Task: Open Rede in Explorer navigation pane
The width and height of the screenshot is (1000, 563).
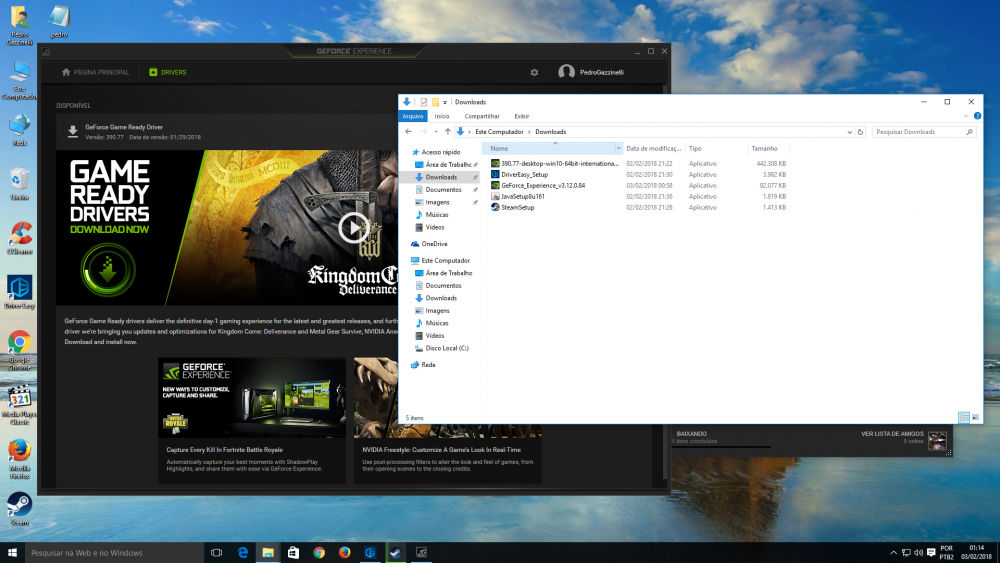Action: [x=423, y=365]
